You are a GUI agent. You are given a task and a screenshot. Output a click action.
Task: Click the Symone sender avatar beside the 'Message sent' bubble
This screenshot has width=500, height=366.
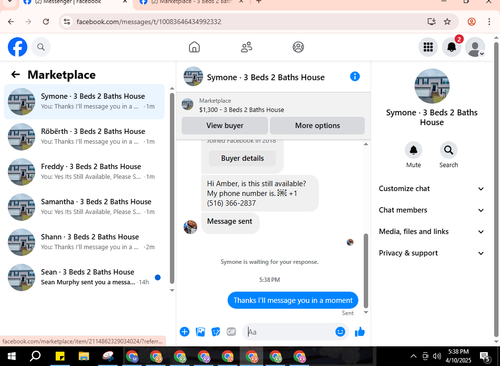tap(190, 227)
